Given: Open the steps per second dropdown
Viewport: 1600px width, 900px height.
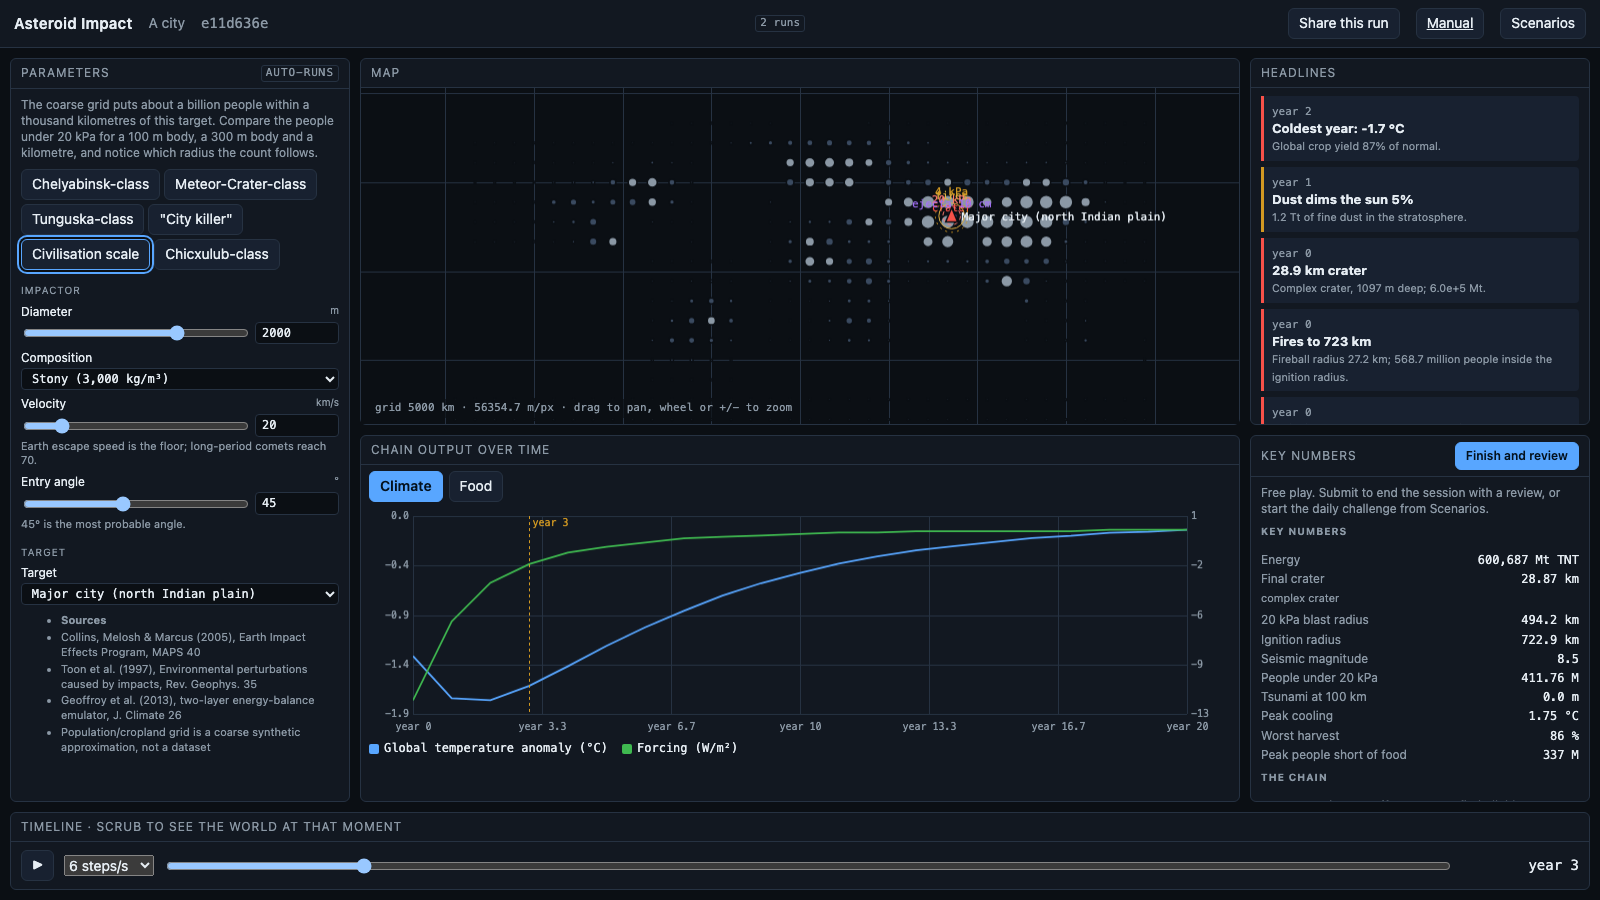Looking at the screenshot, I should 109,866.
